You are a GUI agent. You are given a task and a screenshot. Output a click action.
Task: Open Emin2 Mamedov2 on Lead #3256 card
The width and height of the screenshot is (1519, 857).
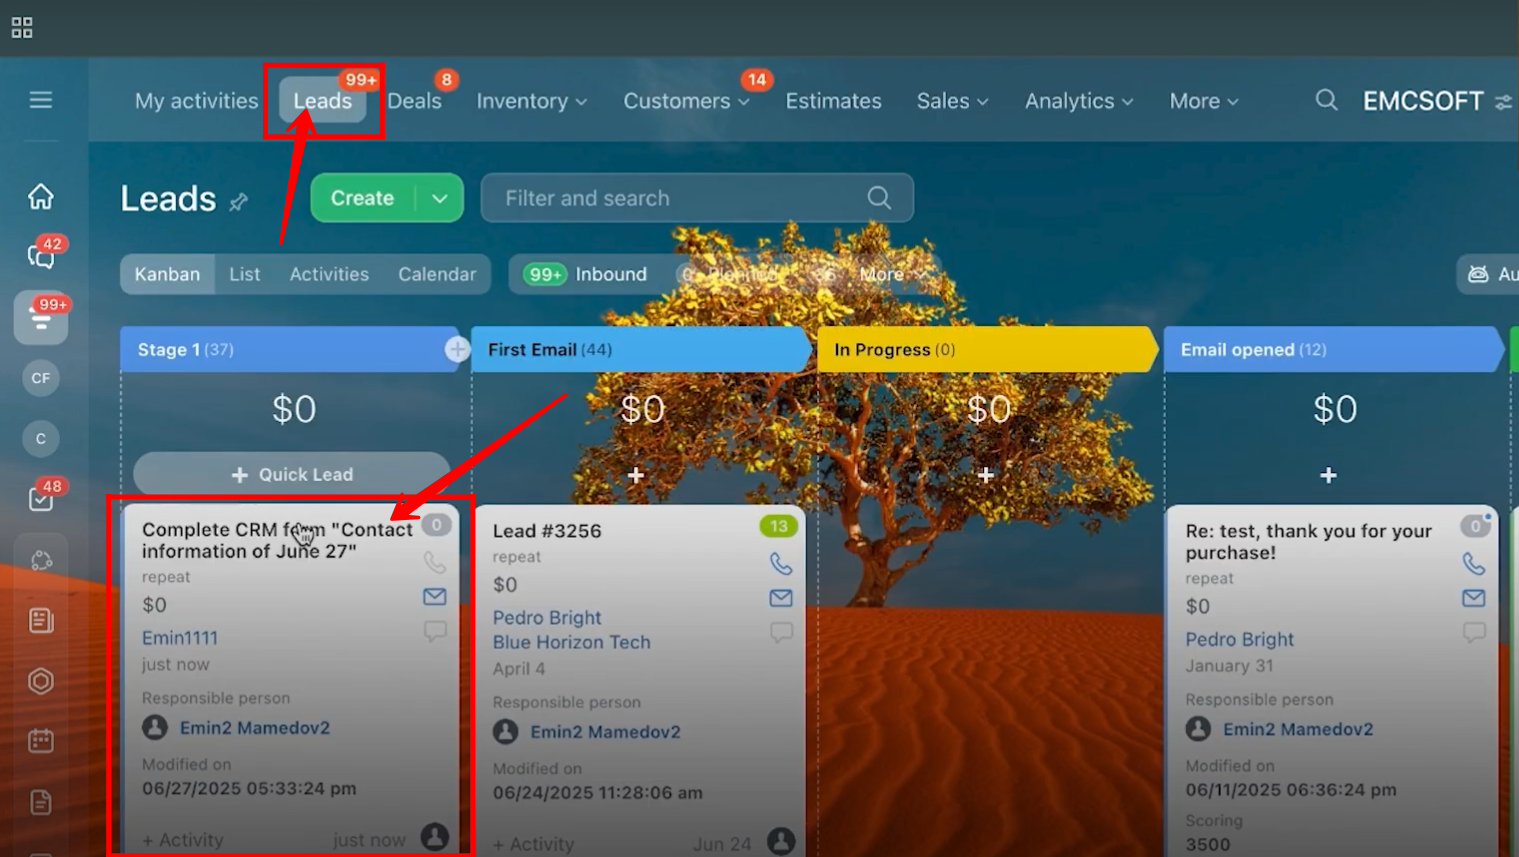605,732
